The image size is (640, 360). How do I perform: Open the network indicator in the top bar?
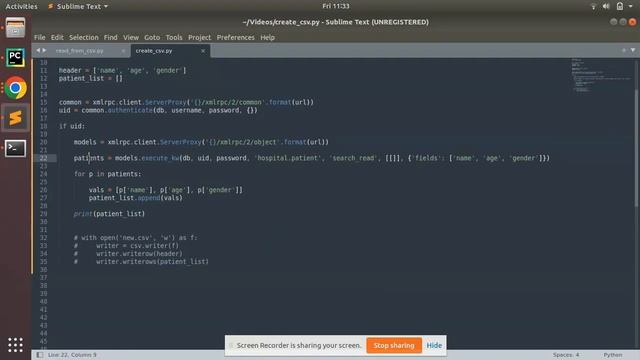593,6
